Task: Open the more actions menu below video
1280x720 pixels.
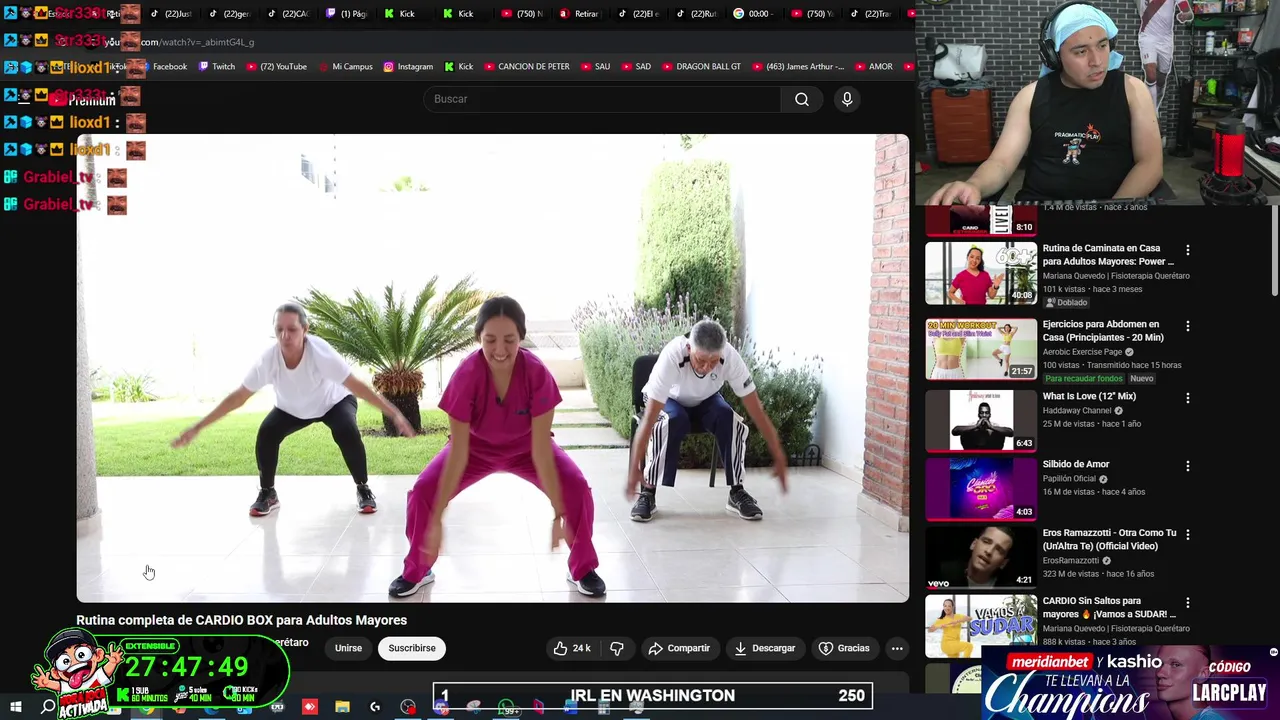Action: 897,648
